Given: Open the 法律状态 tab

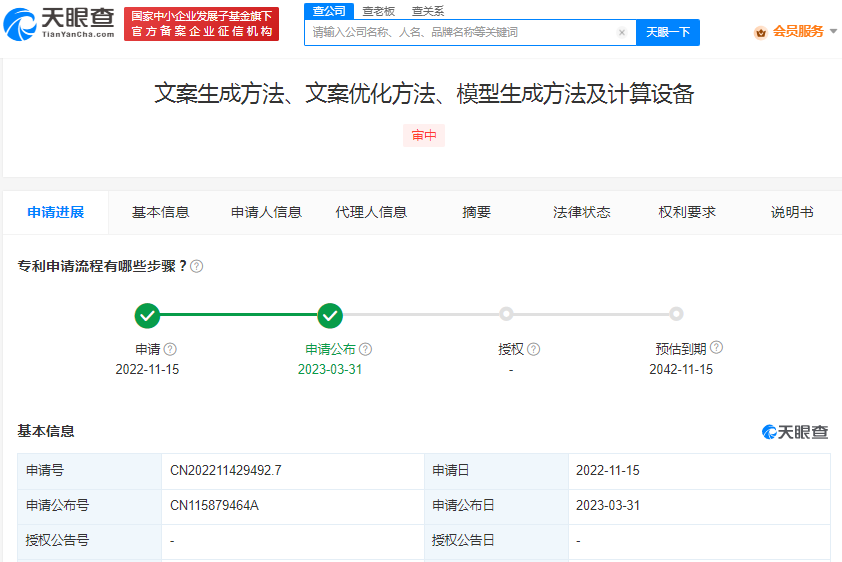Looking at the screenshot, I should point(582,212).
